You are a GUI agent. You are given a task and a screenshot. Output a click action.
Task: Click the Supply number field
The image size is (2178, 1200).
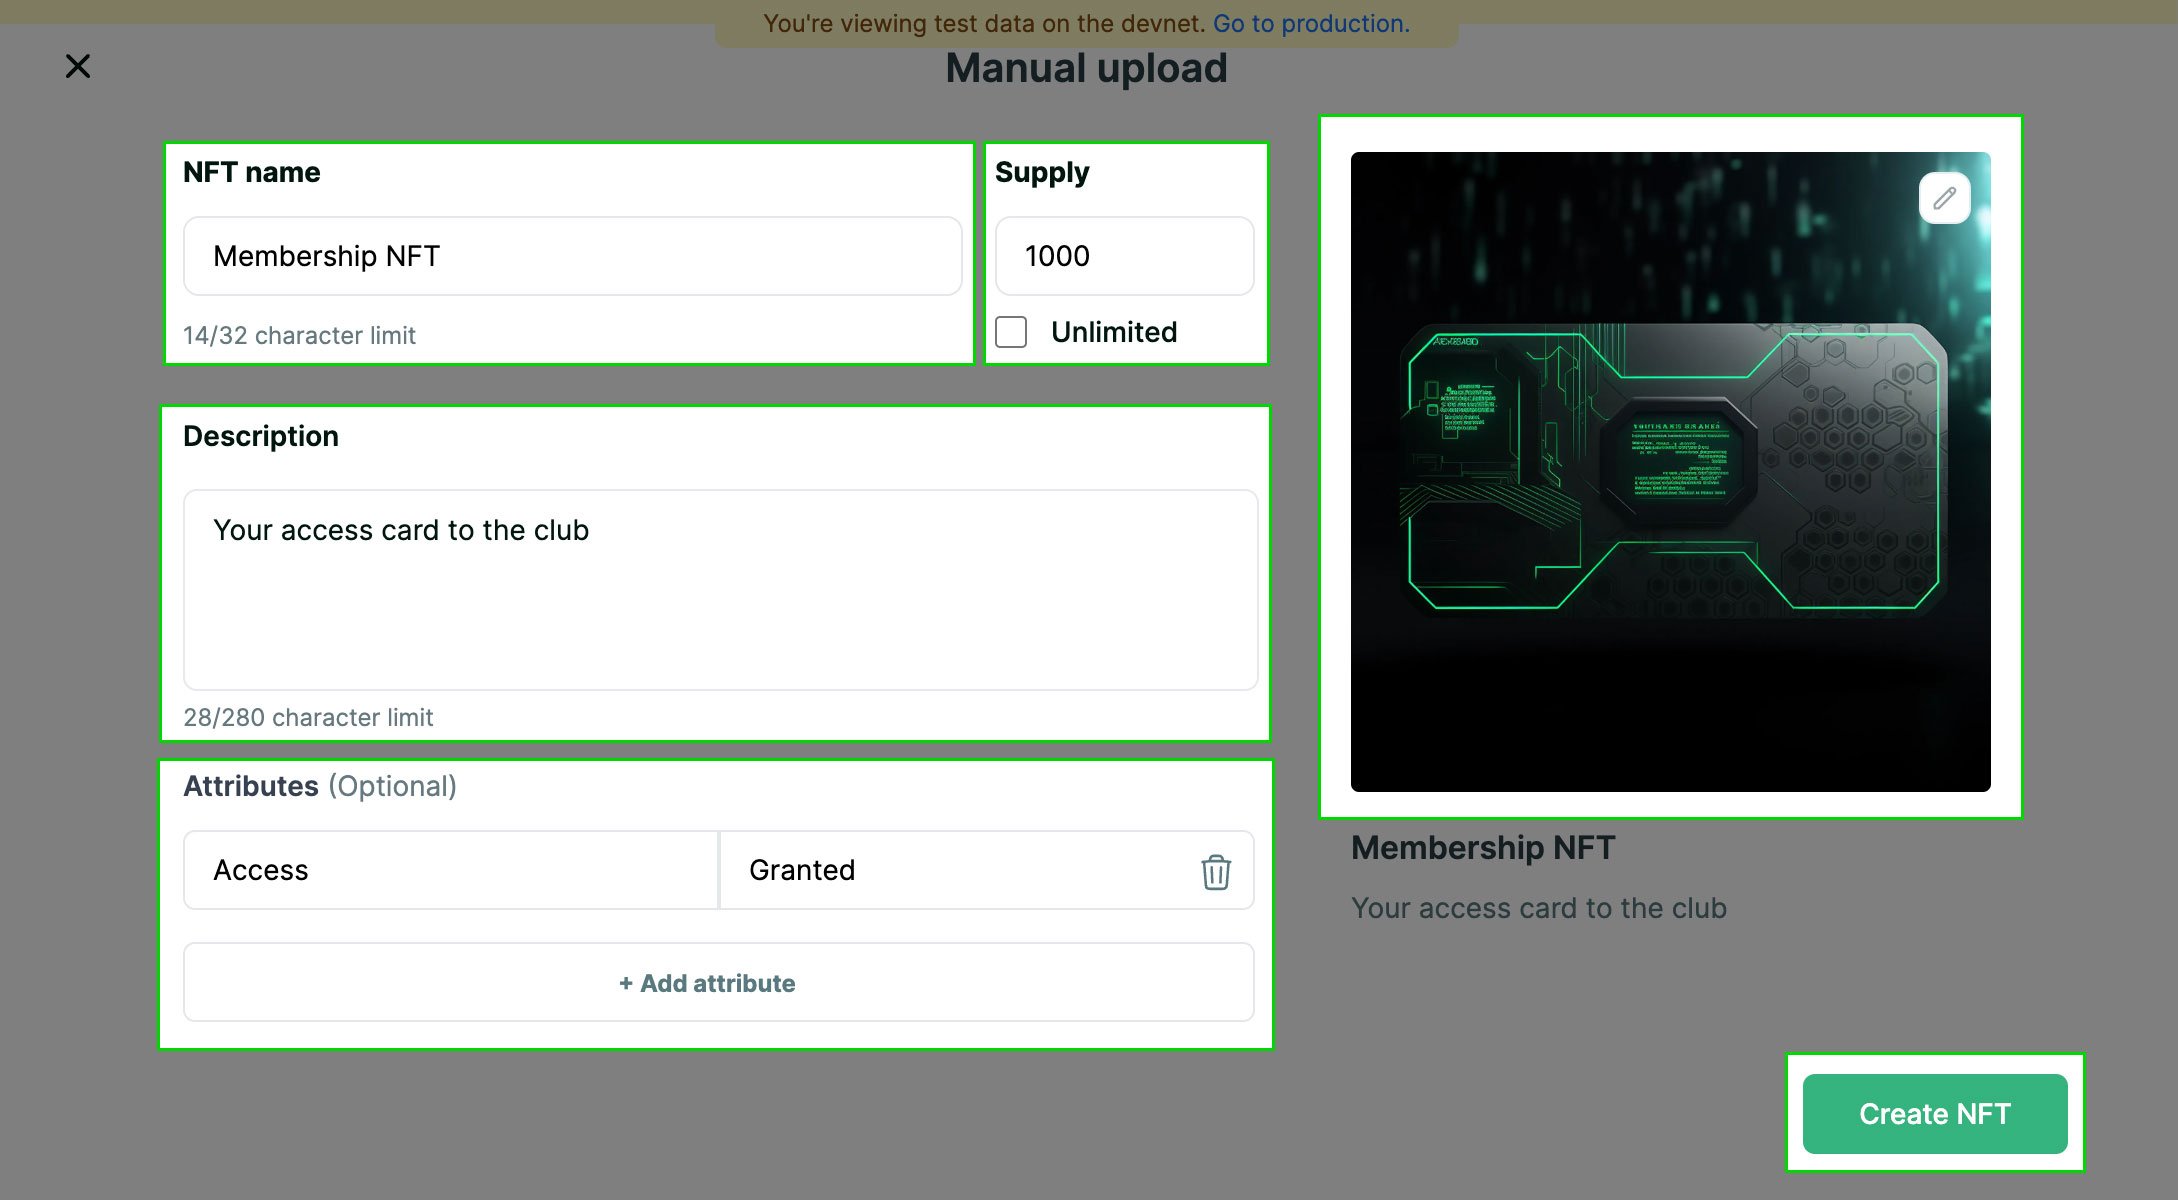pyautogui.click(x=1124, y=256)
